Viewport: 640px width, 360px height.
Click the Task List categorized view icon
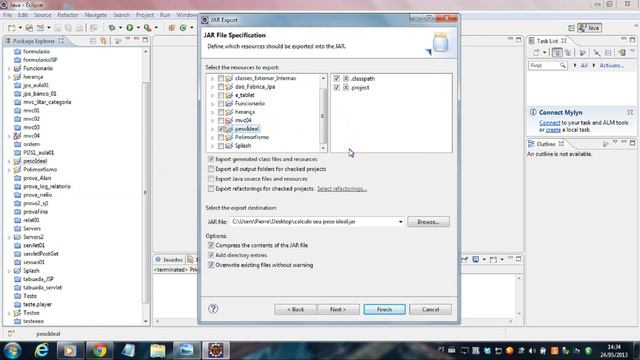(x=557, y=53)
